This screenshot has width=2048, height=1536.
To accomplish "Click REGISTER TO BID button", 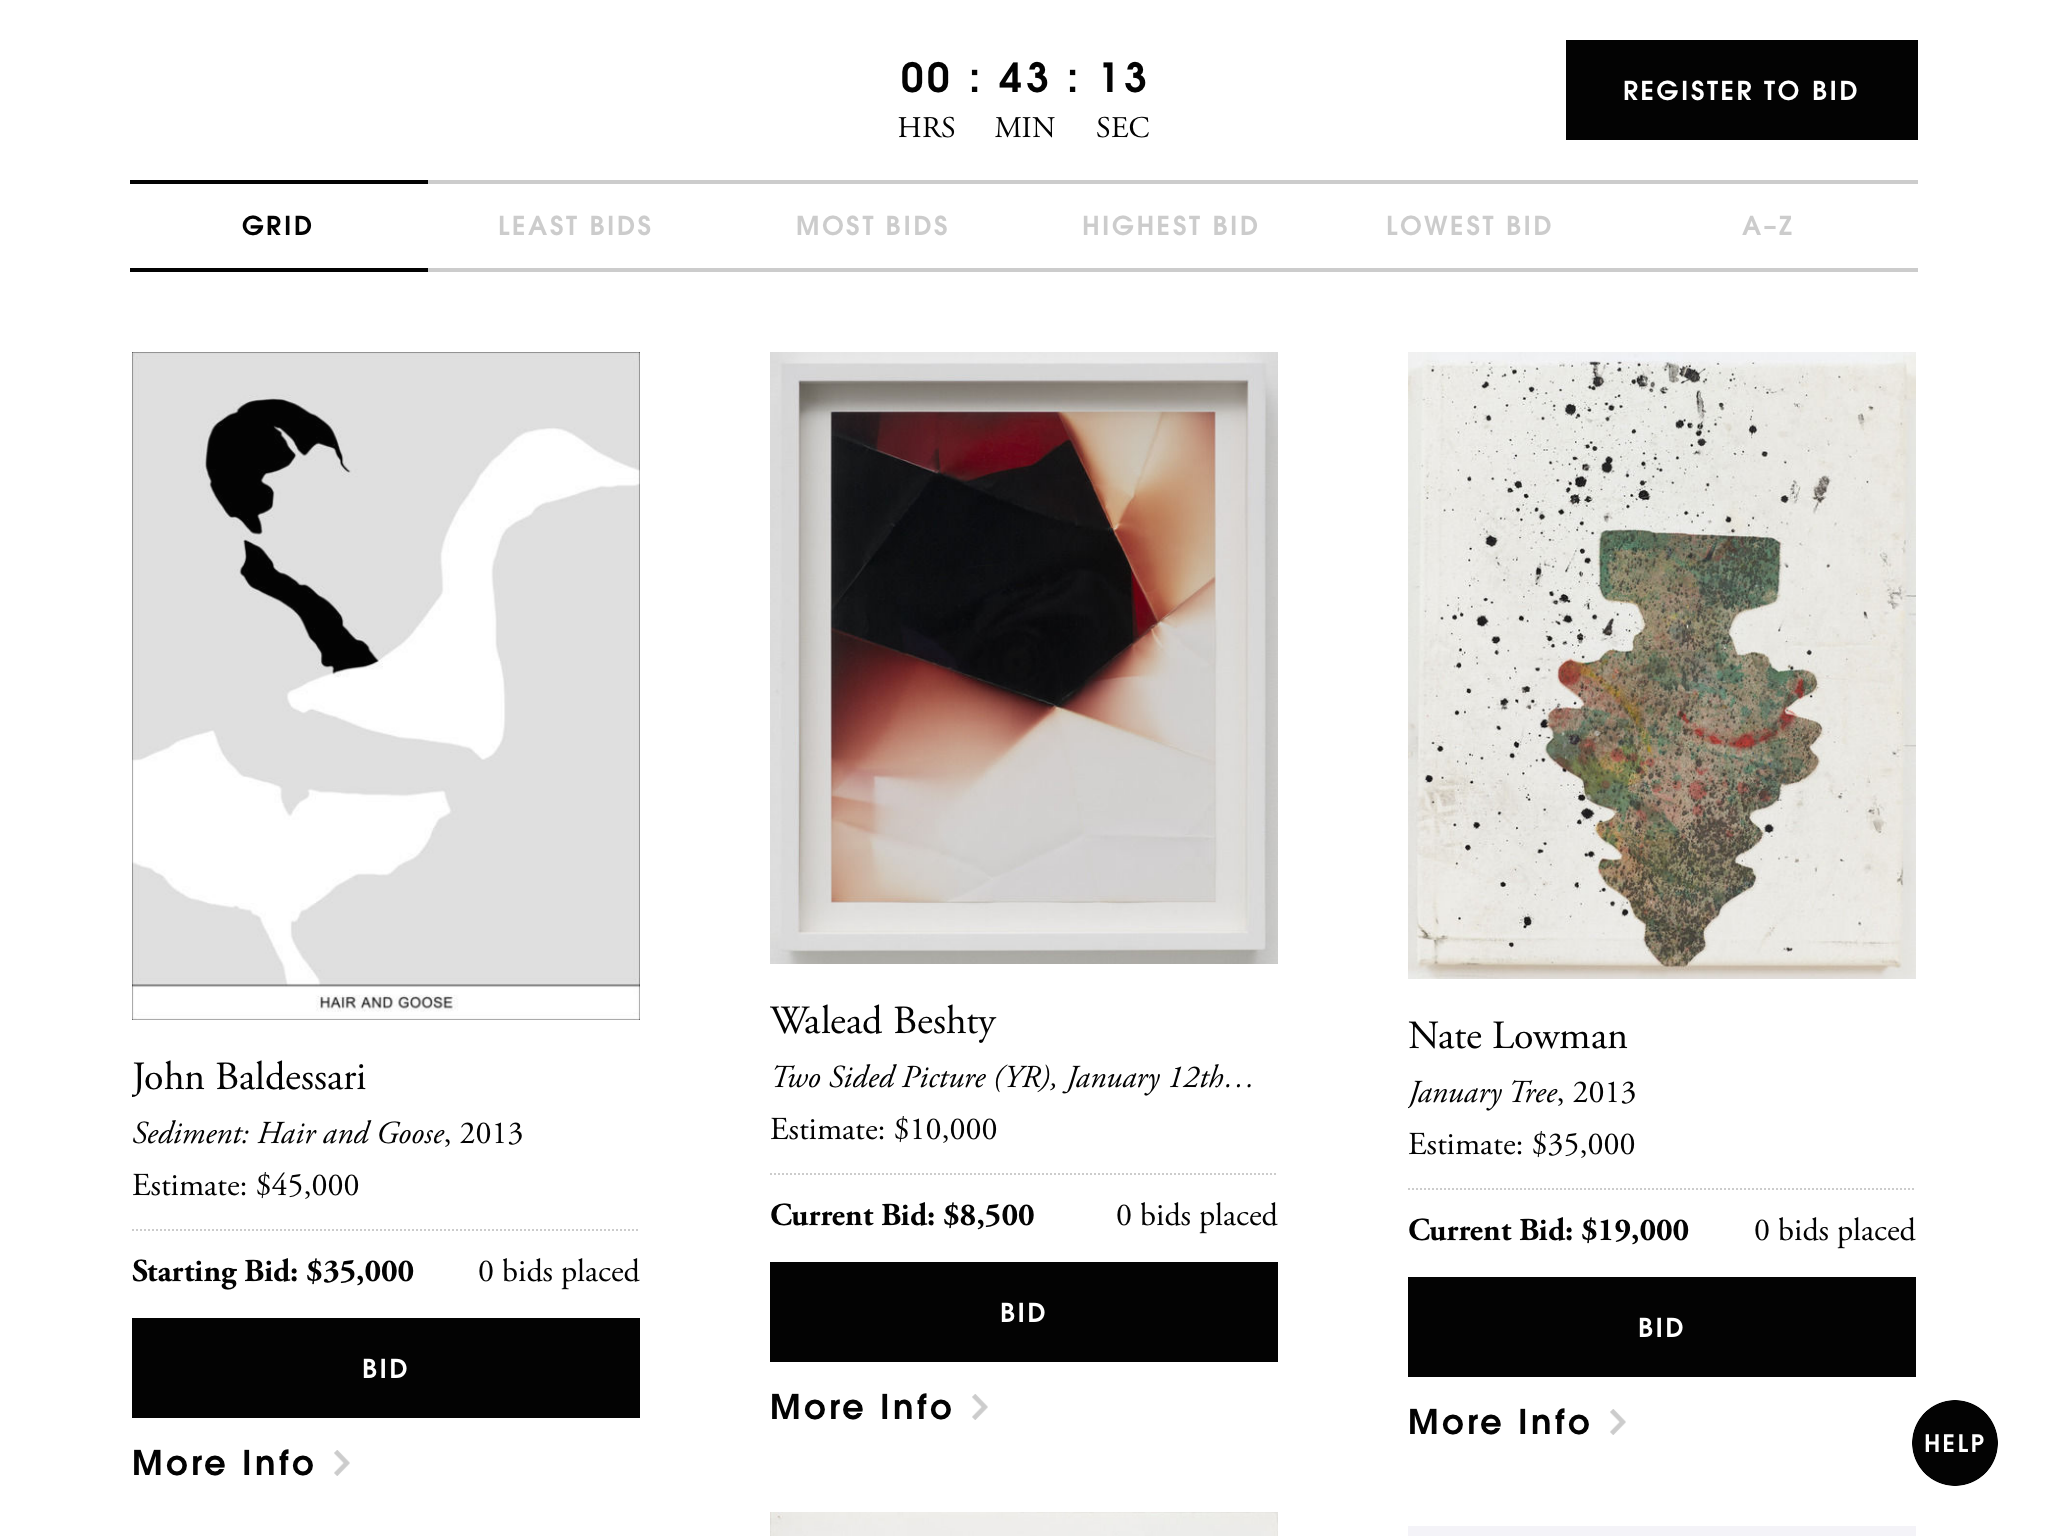I will (1740, 90).
